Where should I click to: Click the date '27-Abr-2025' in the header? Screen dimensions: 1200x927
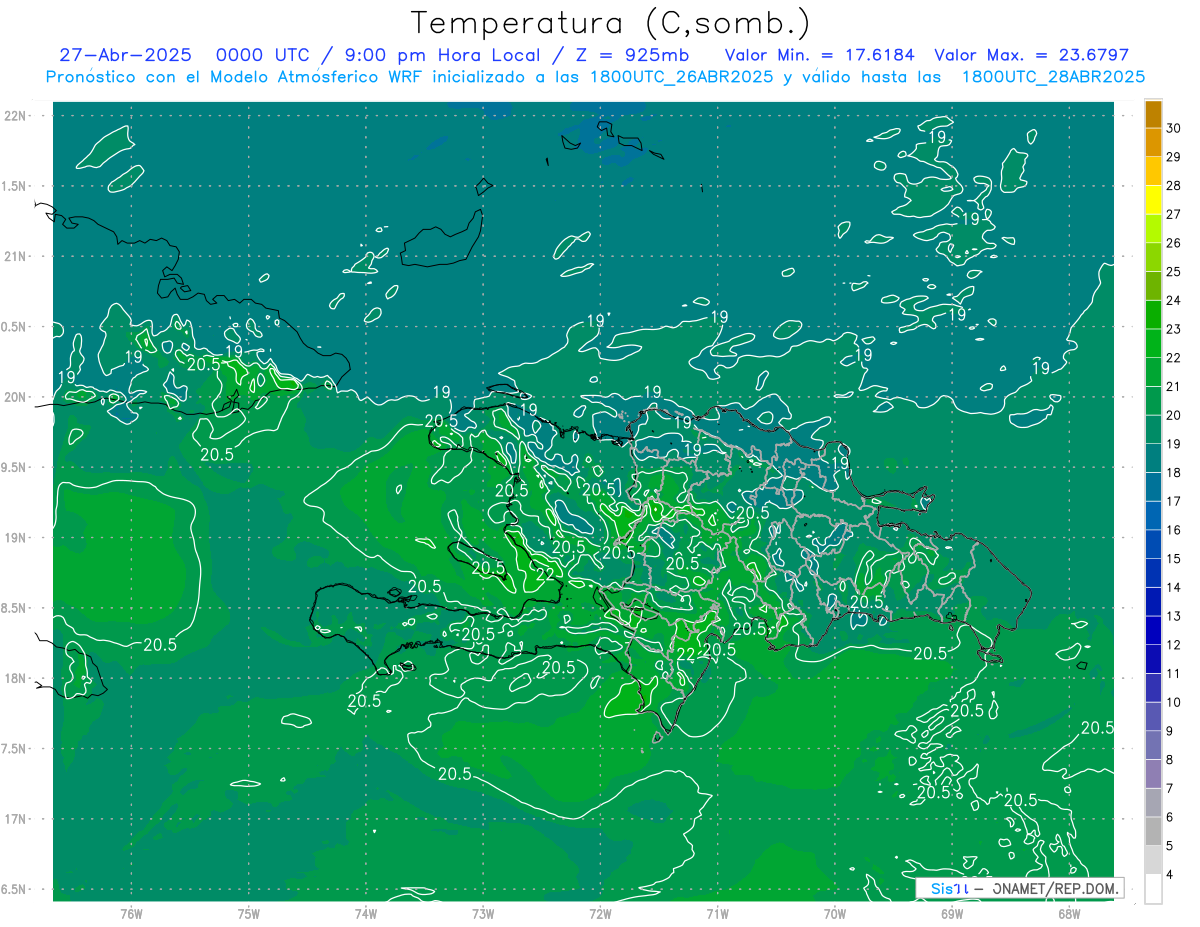[x=125, y=56]
